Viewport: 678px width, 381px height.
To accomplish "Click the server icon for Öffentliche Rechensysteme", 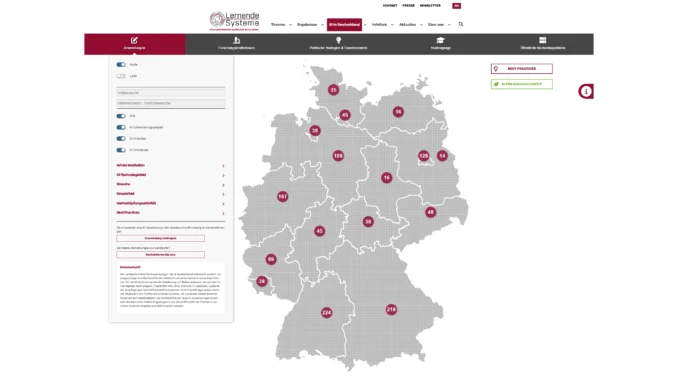I will coord(542,40).
